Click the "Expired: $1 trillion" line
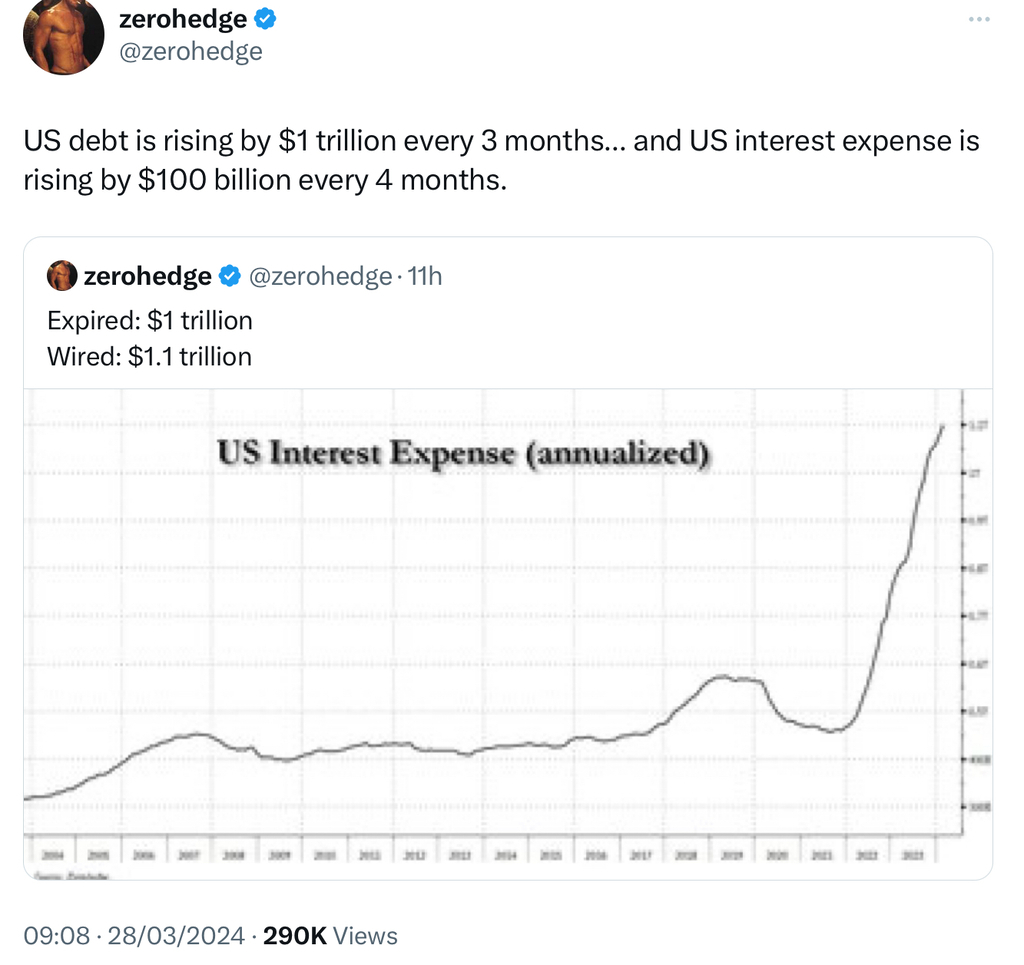This screenshot has height=965, width=1024. click(x=150, y=320)
